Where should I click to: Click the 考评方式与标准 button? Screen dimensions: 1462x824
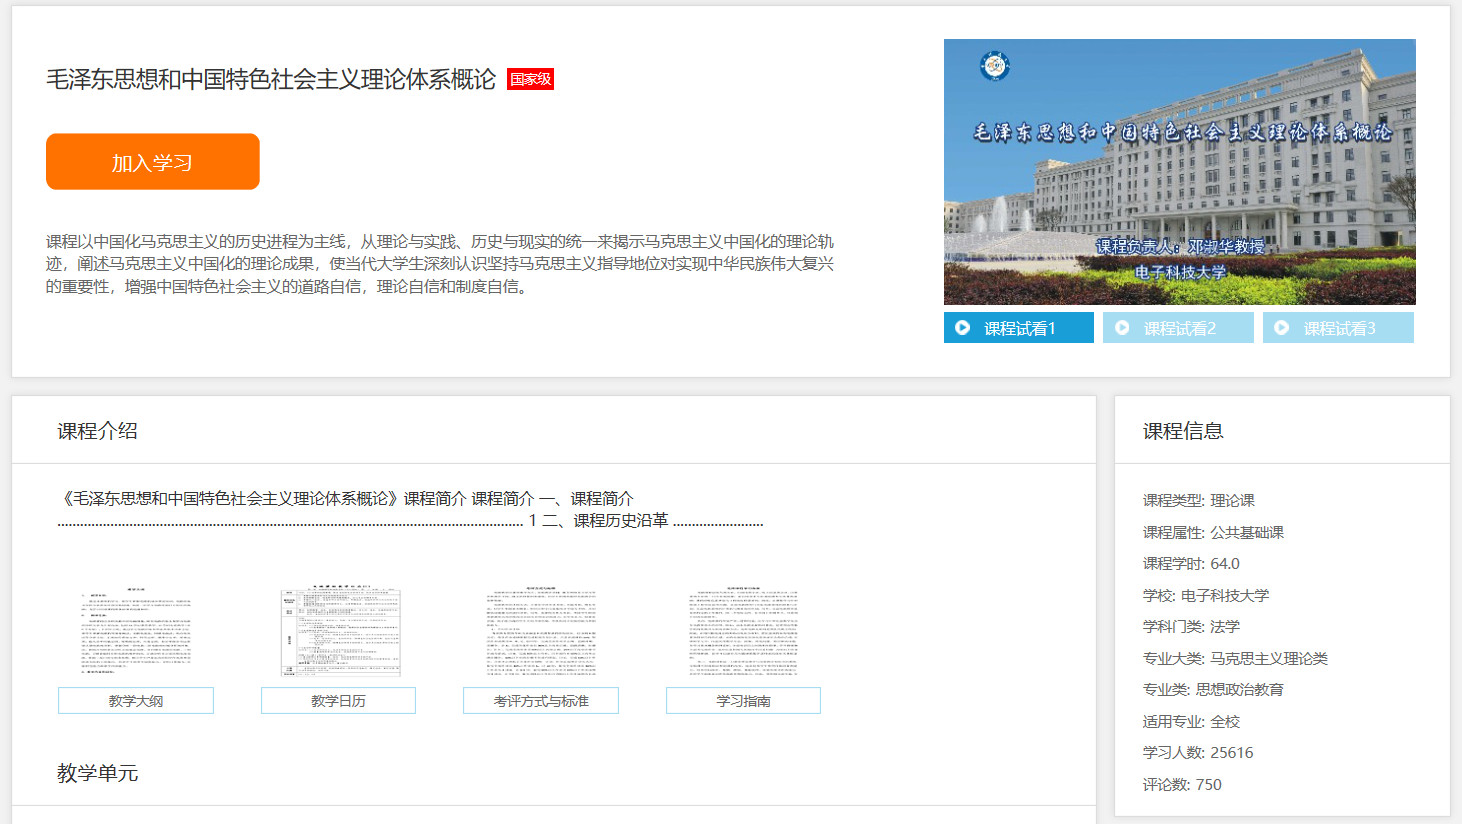[x=541, y=701]
